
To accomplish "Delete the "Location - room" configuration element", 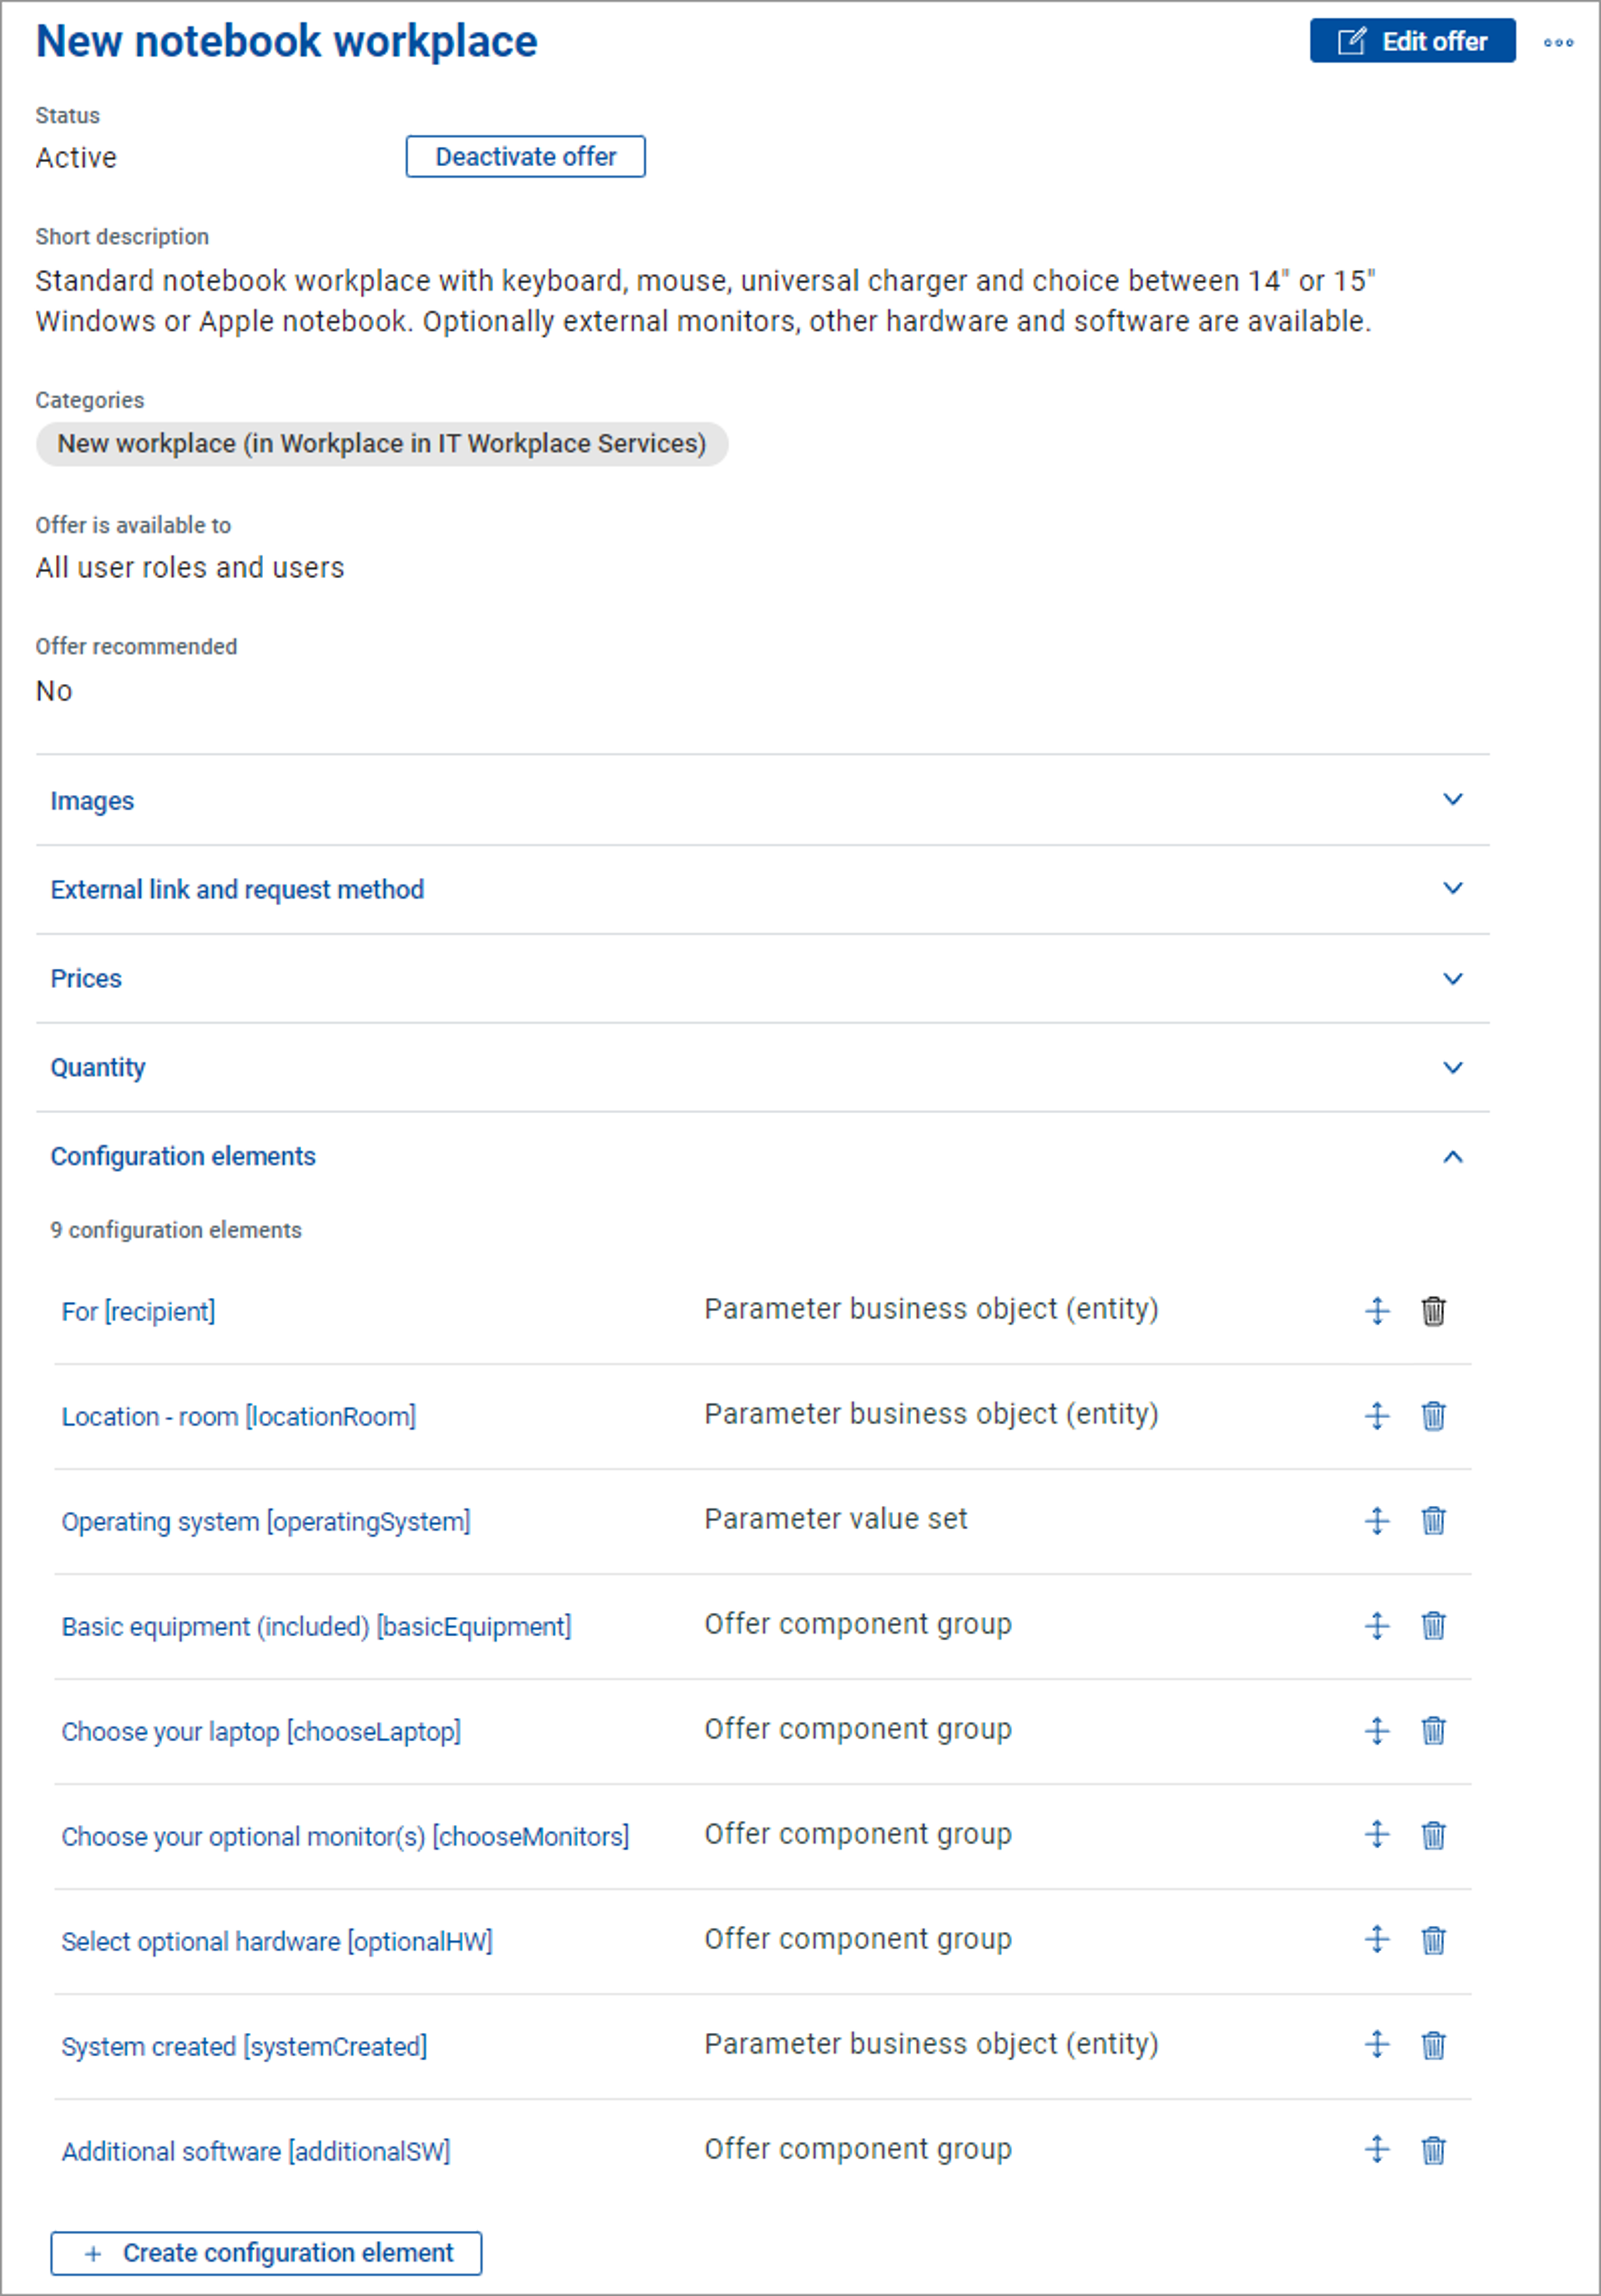I will click(x=1433, y=1416).
